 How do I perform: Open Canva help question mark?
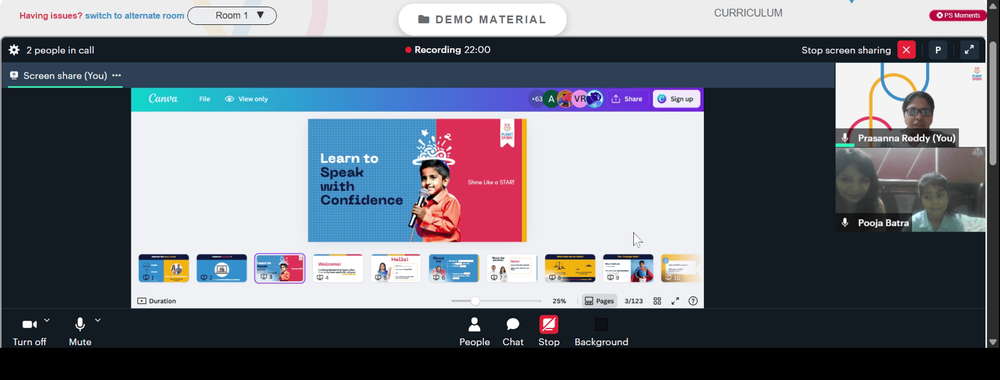(x=693, y=301)
